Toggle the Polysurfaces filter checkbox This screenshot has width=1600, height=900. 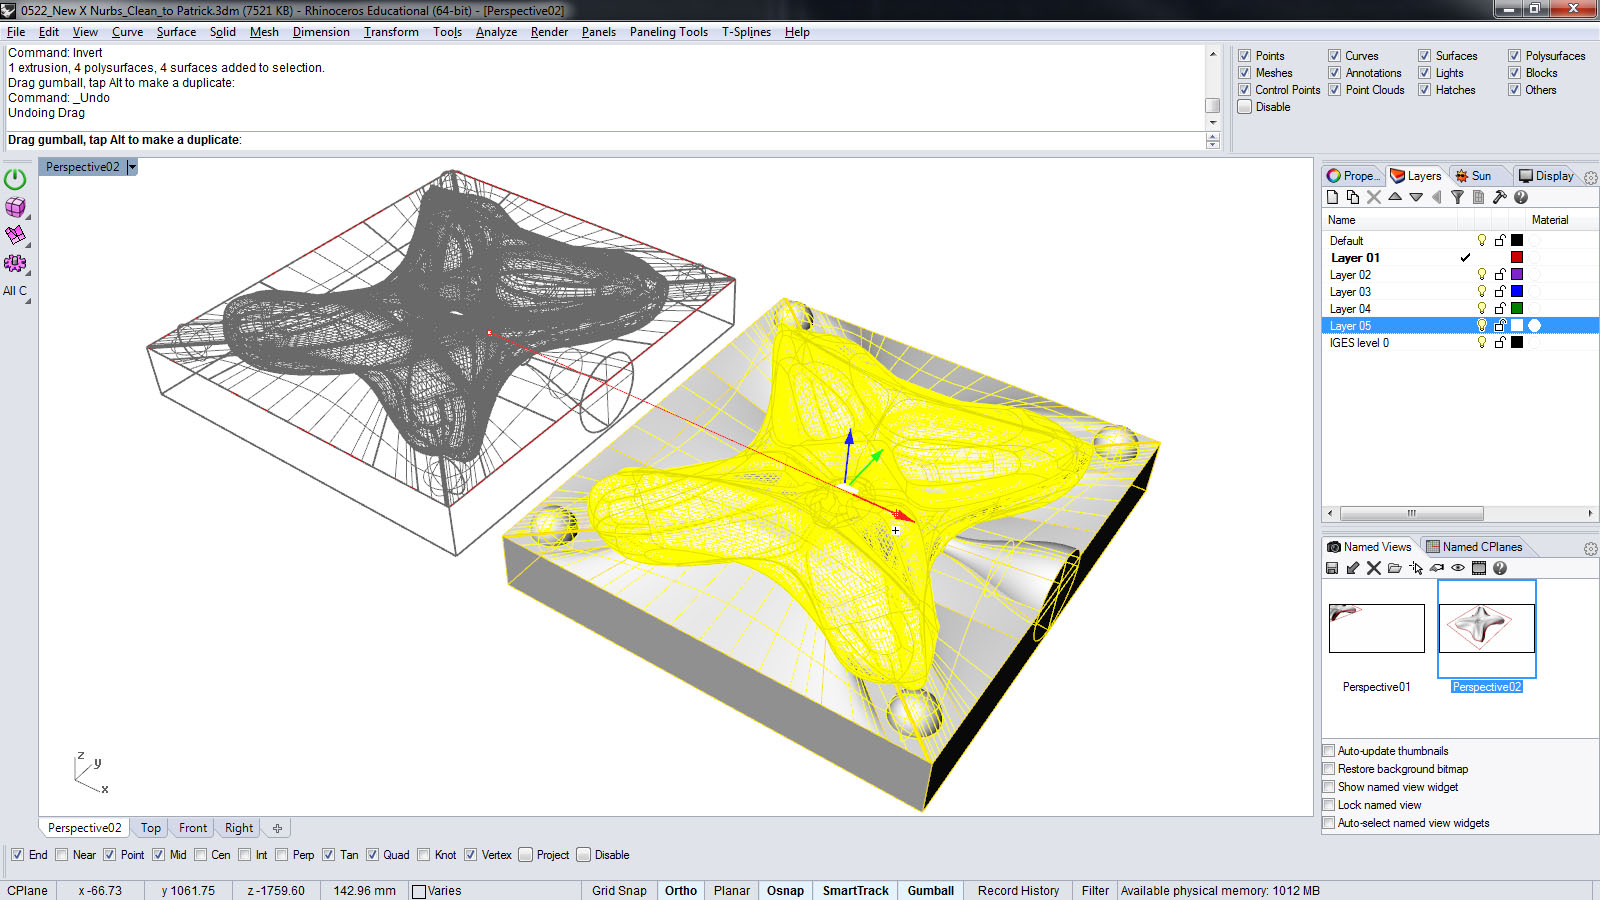pos(1515,56)
